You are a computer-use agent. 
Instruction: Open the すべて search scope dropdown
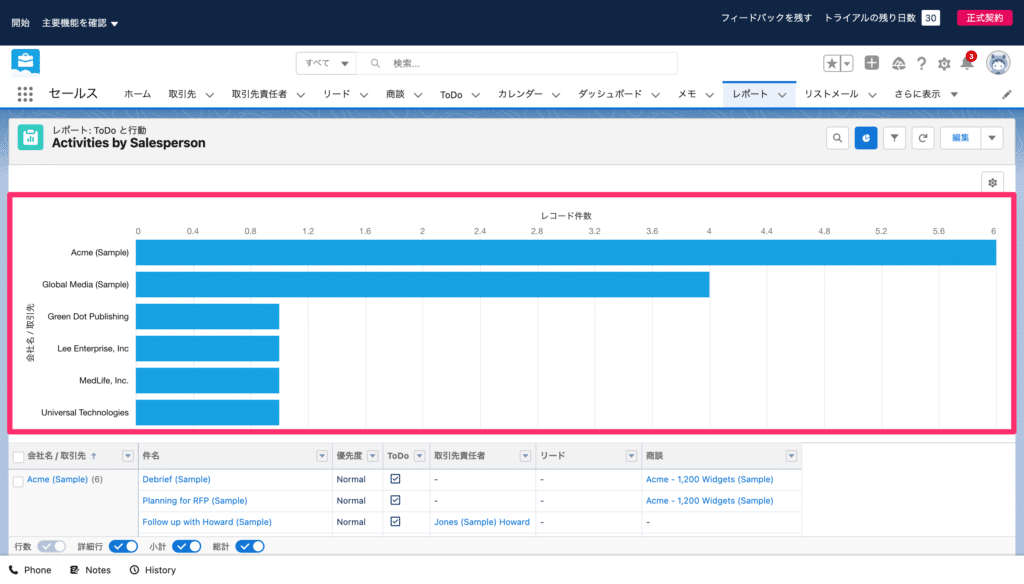(x=326, y=63)
